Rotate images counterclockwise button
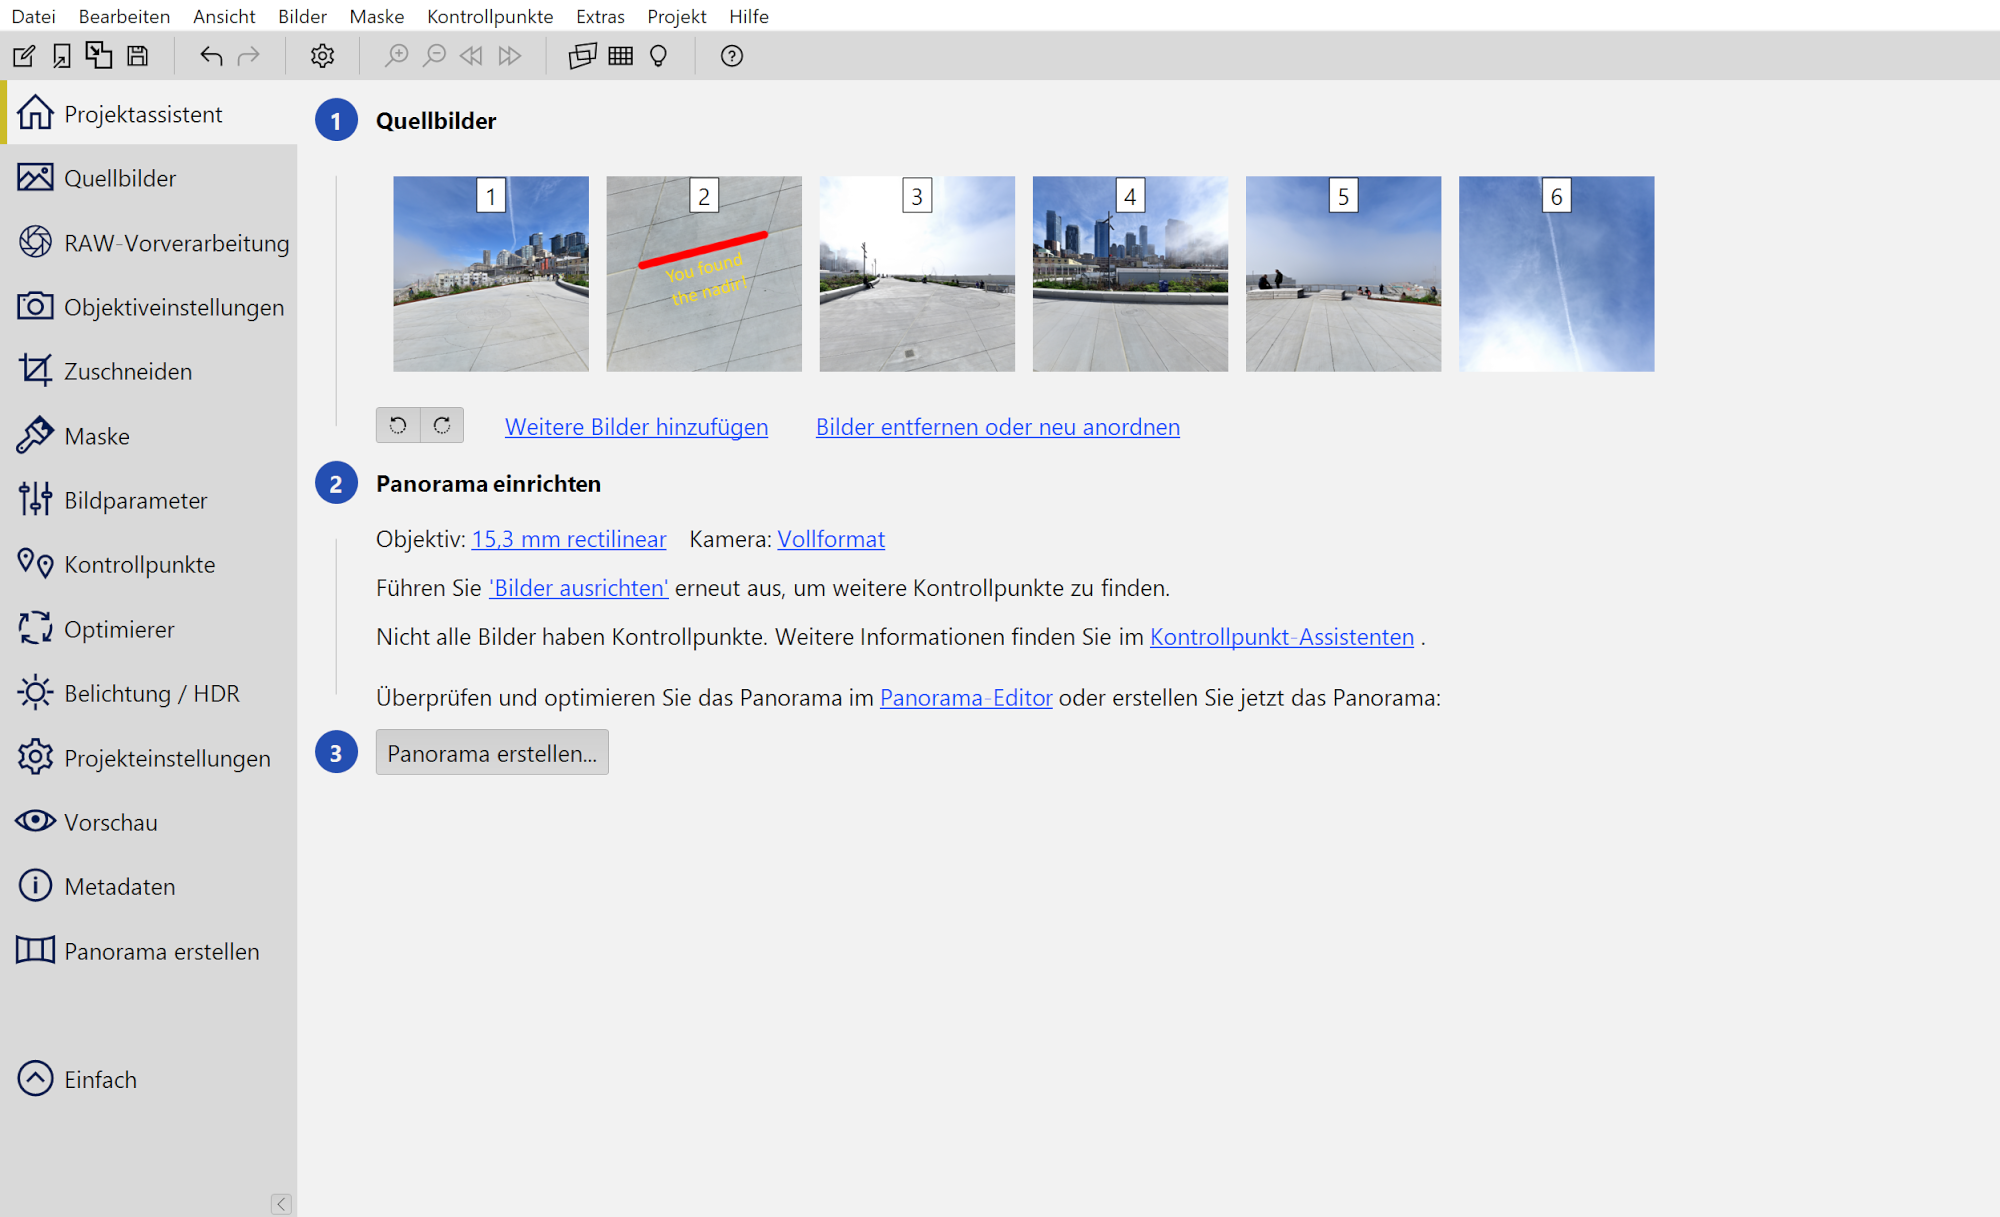The image size is (2000, 1217). [x=398, y=426]
